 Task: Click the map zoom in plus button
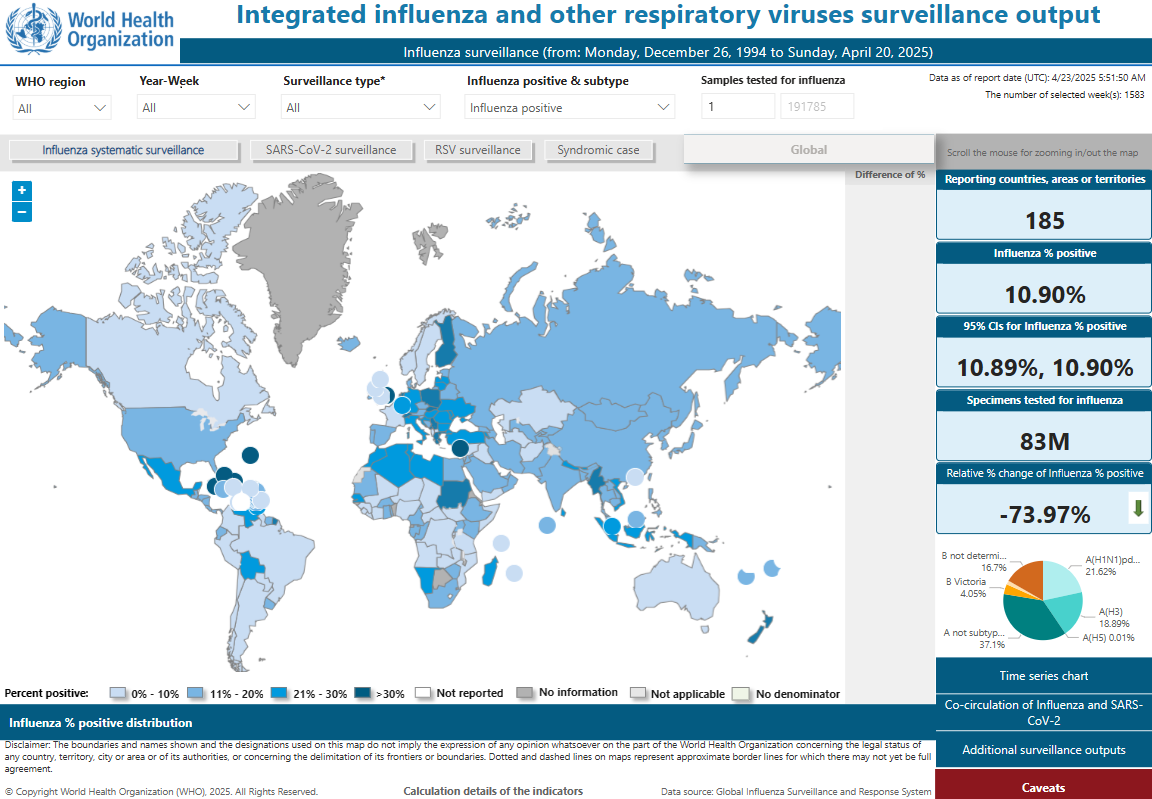[22, 190]
